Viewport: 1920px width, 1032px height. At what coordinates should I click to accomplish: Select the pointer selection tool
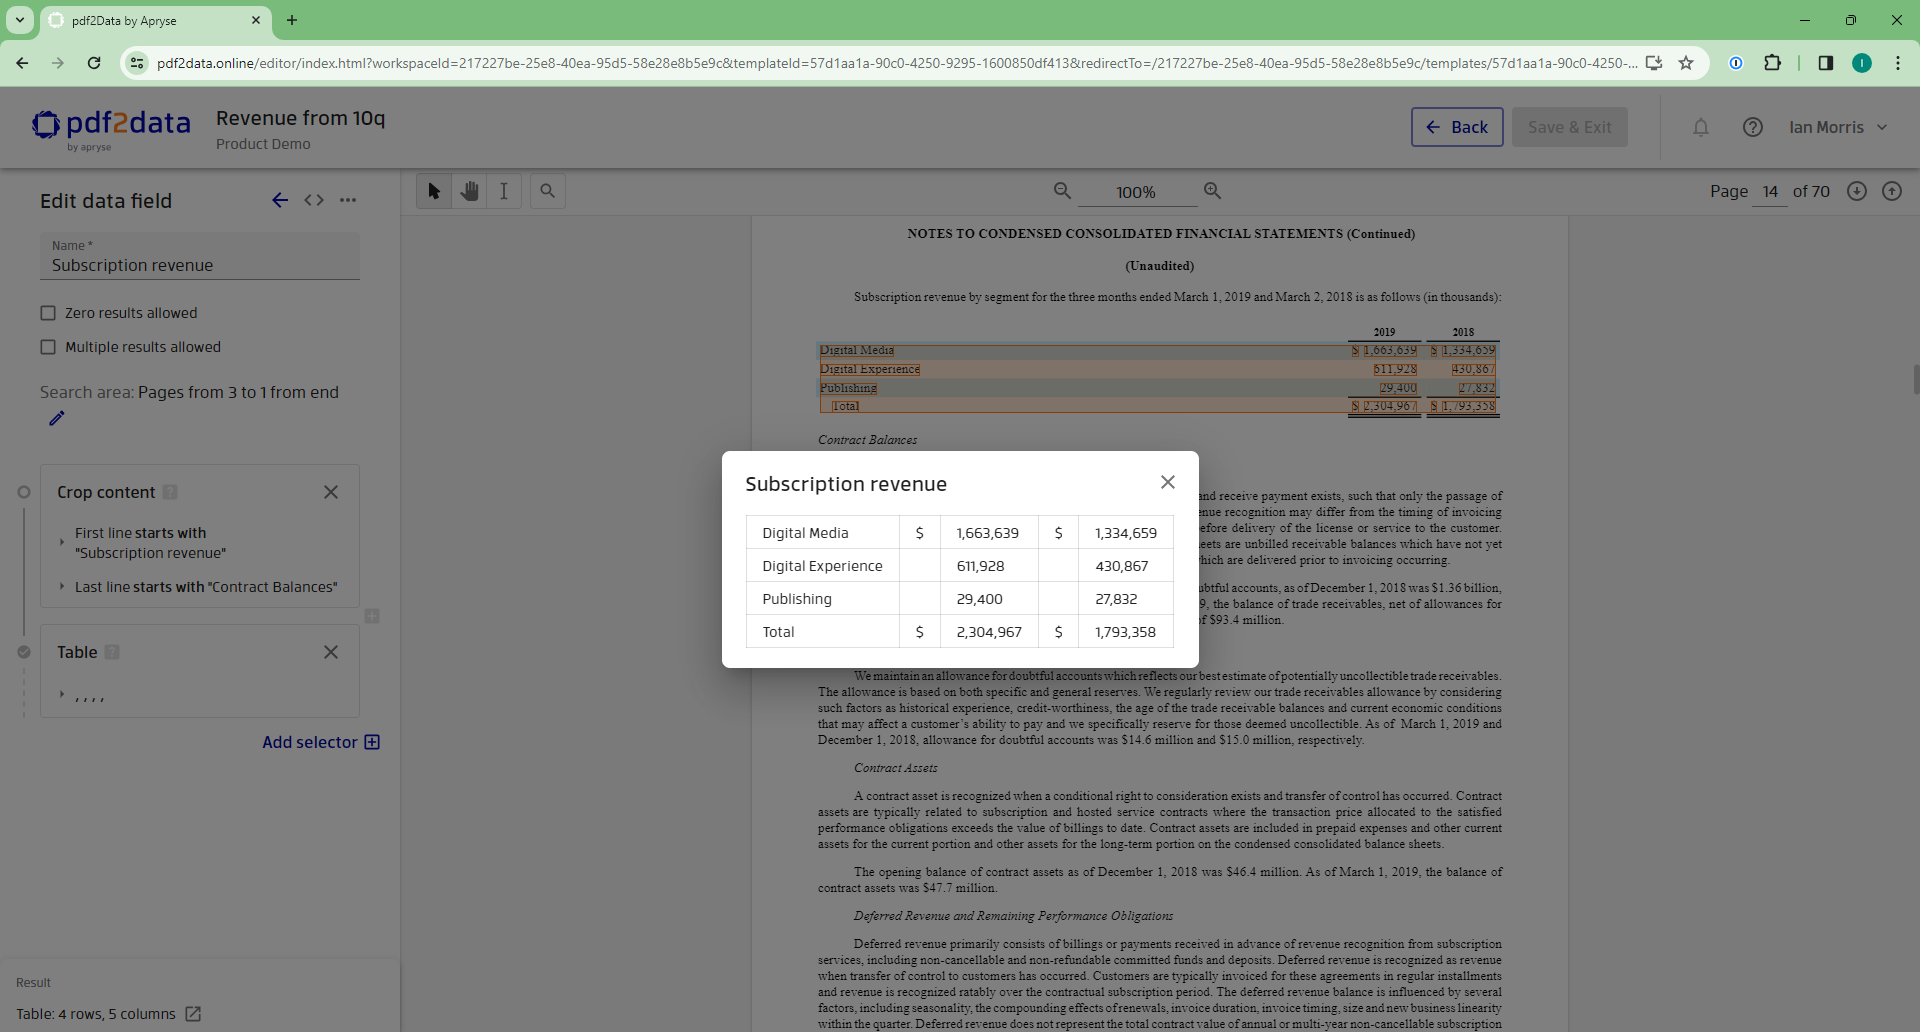pyautogui.click(x=434, y=191)
